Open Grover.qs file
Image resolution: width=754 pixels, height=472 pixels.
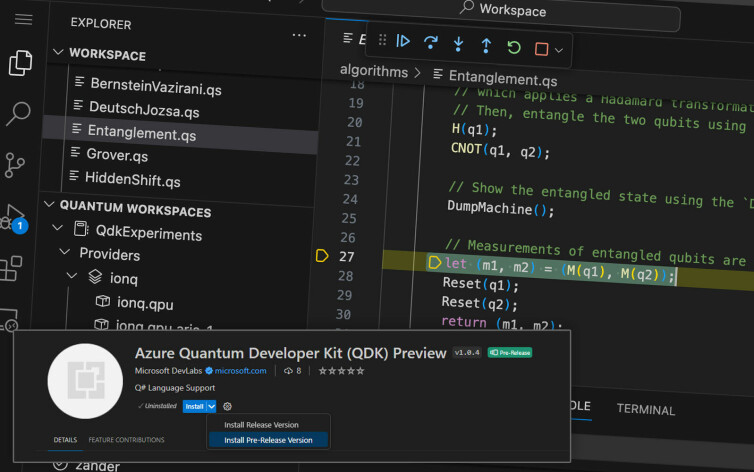pos(117,155)
